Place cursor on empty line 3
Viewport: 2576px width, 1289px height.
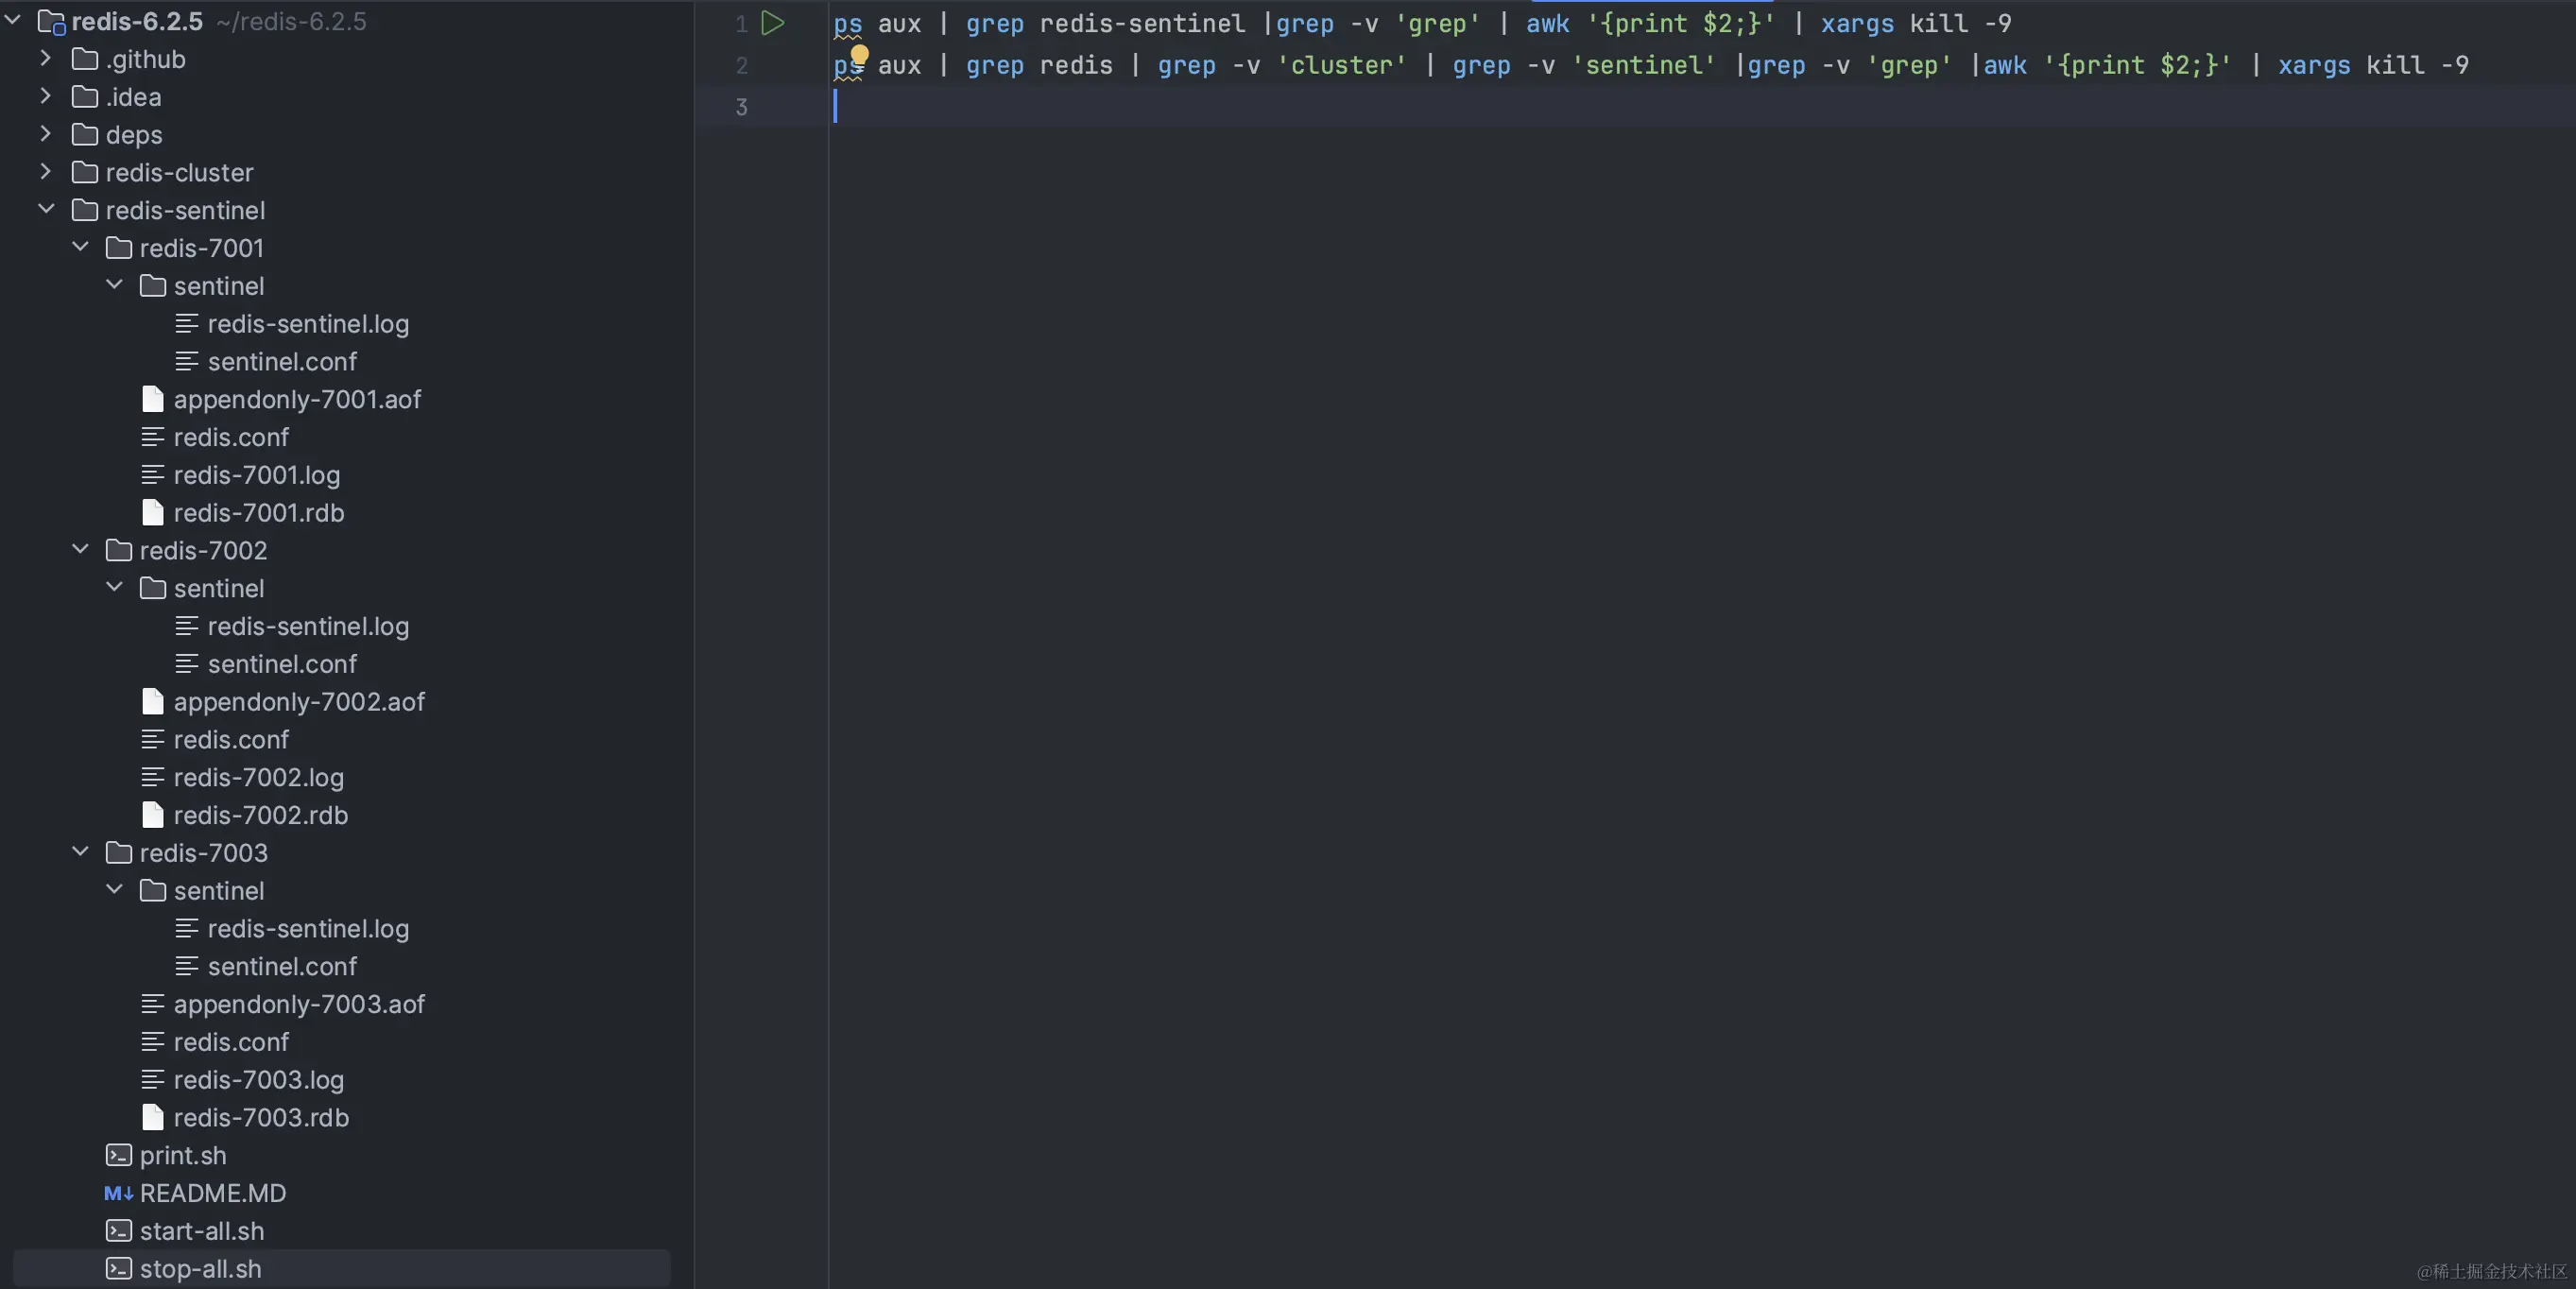[x=1200, y=107]
